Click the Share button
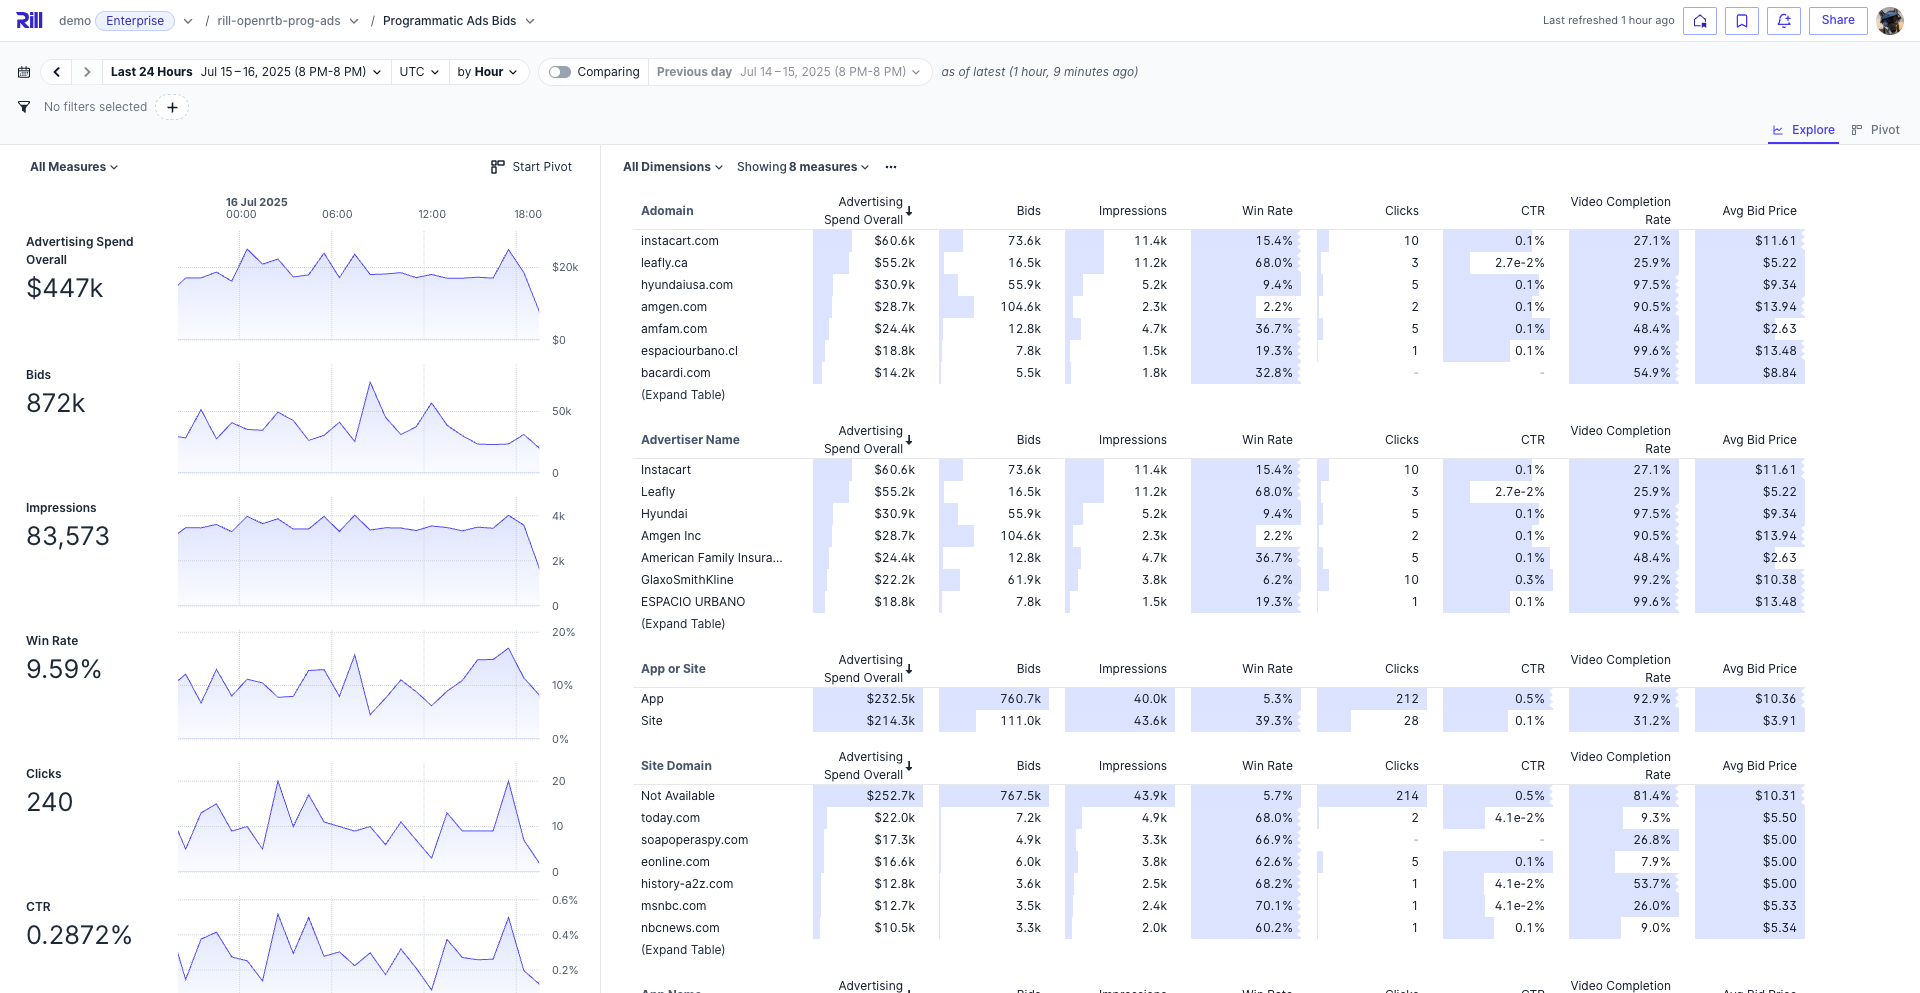The height and width of the screenshot is (993, 1920). point(1838,20)
